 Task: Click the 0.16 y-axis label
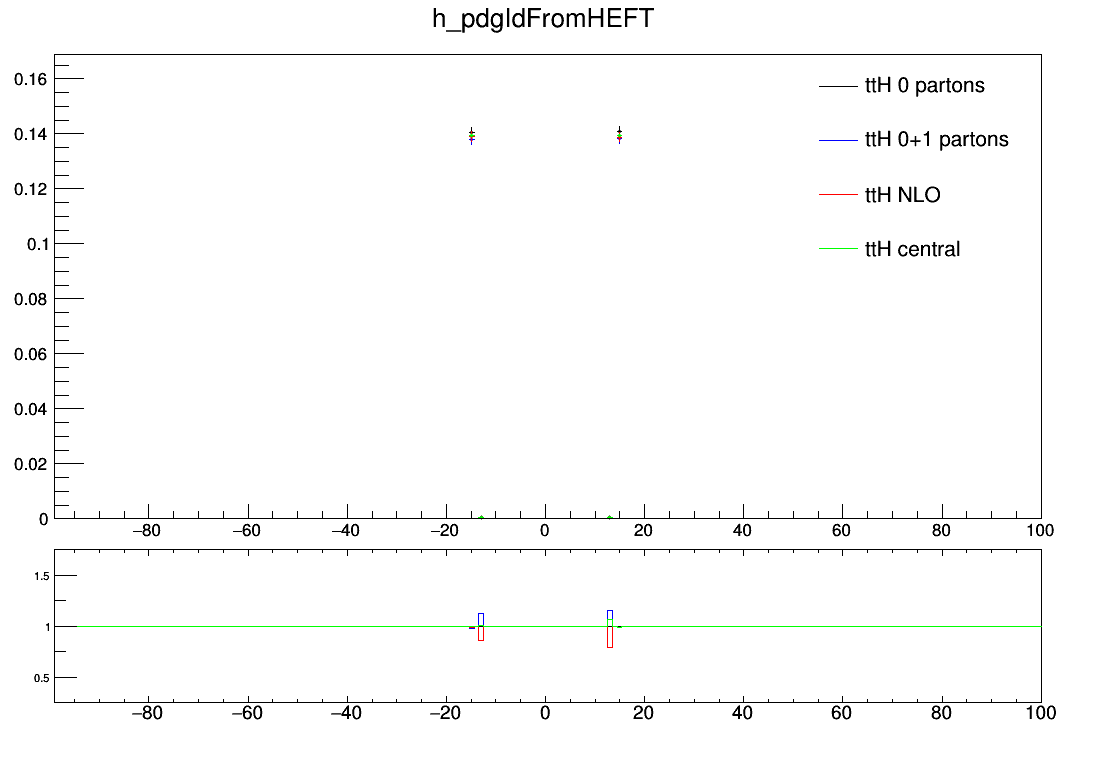click(x=31, y=79)
